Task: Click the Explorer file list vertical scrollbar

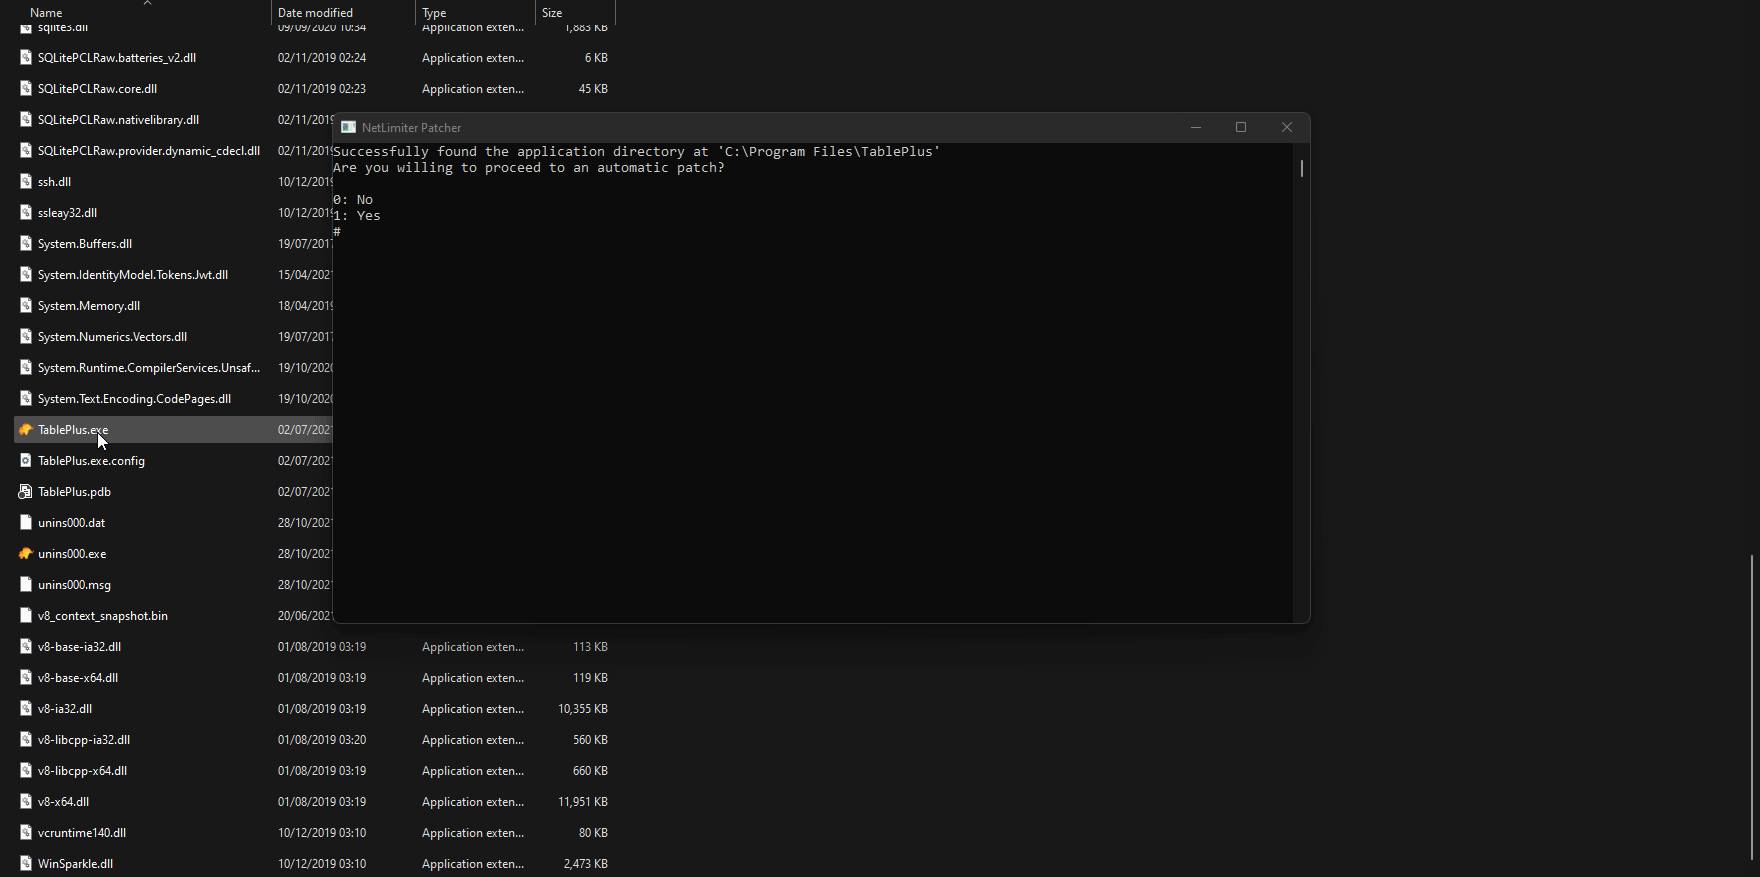Action: [1752, 707]
